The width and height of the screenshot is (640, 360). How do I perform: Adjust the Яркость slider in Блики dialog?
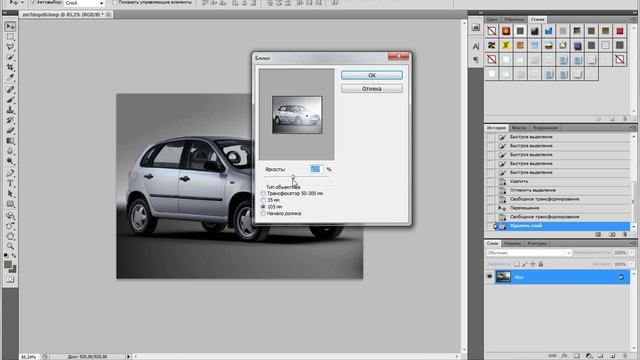click(x=293, y=177)
